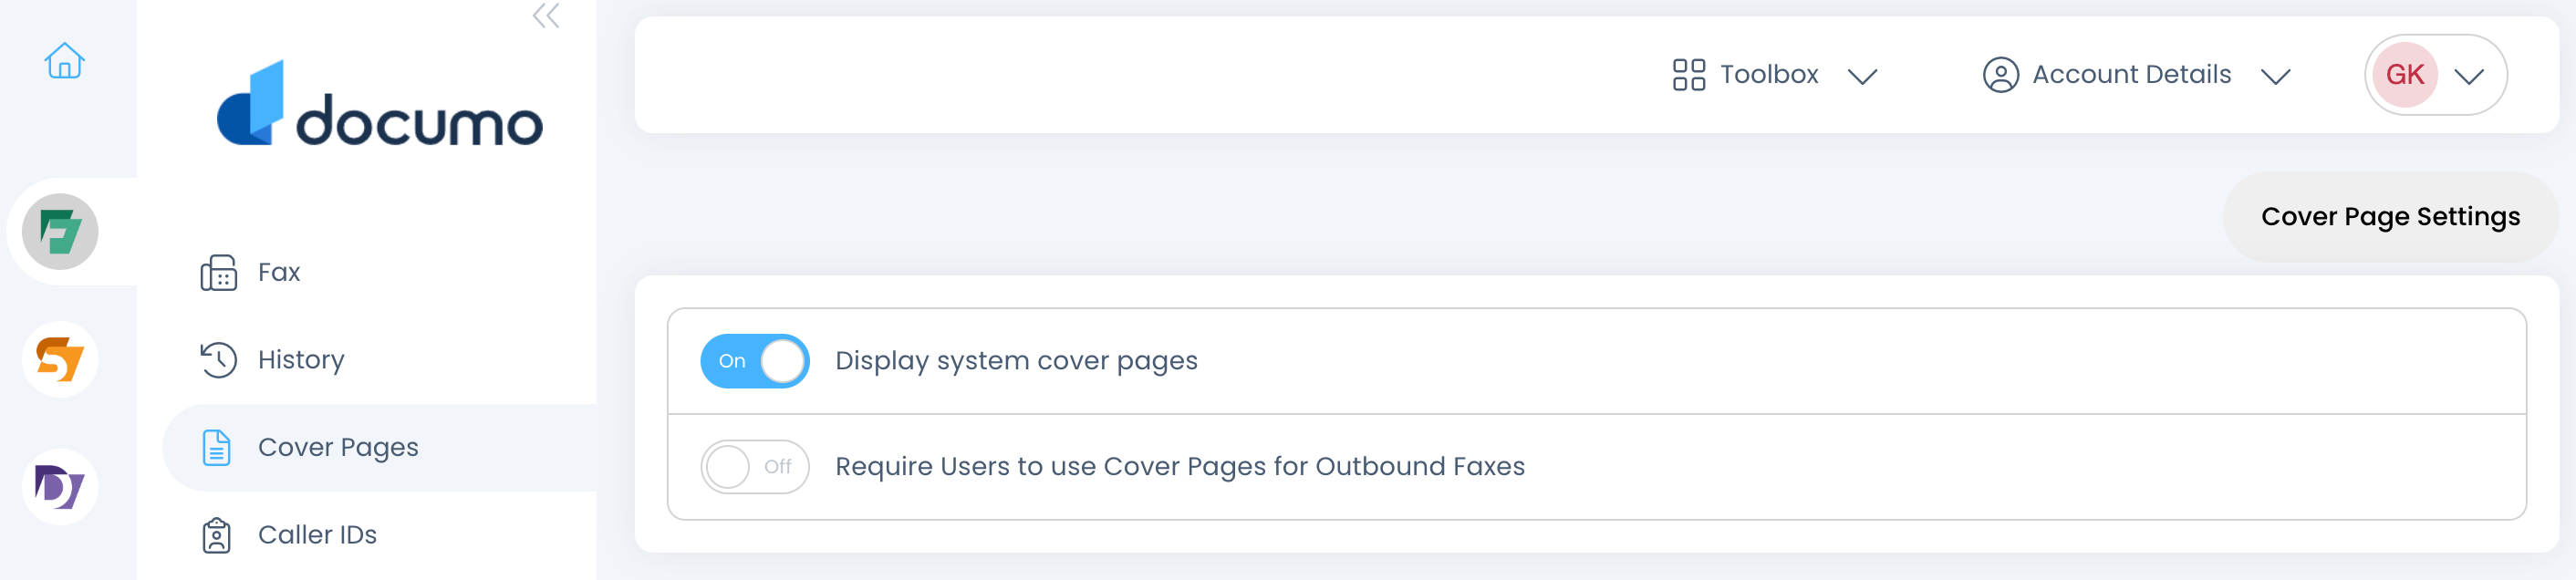2576x580 pixels.
Task: Click the Fax machine icon
Action: (x=218, y=273)
